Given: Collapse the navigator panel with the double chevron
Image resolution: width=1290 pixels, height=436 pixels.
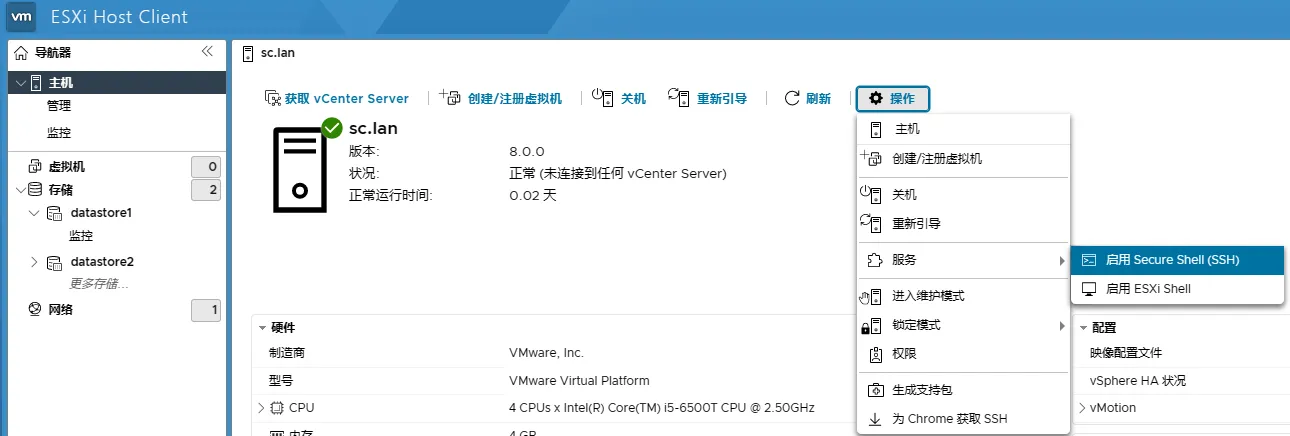Looking at the screenshot, I should 207,52.
